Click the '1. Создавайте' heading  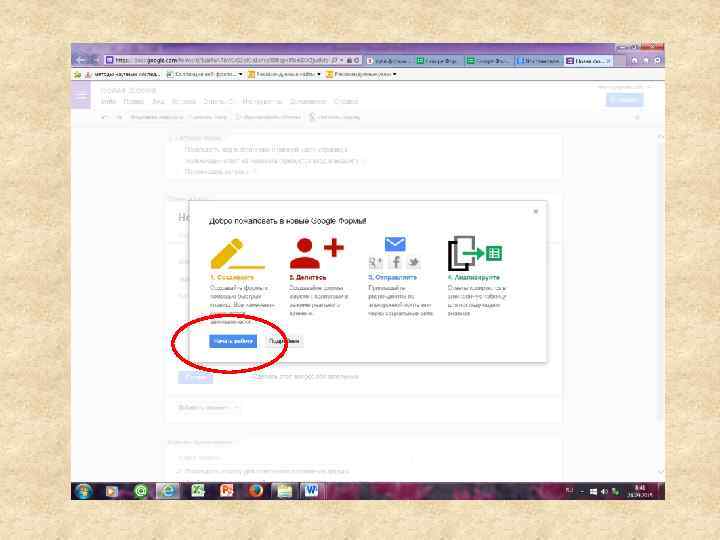tap(232, 277)
